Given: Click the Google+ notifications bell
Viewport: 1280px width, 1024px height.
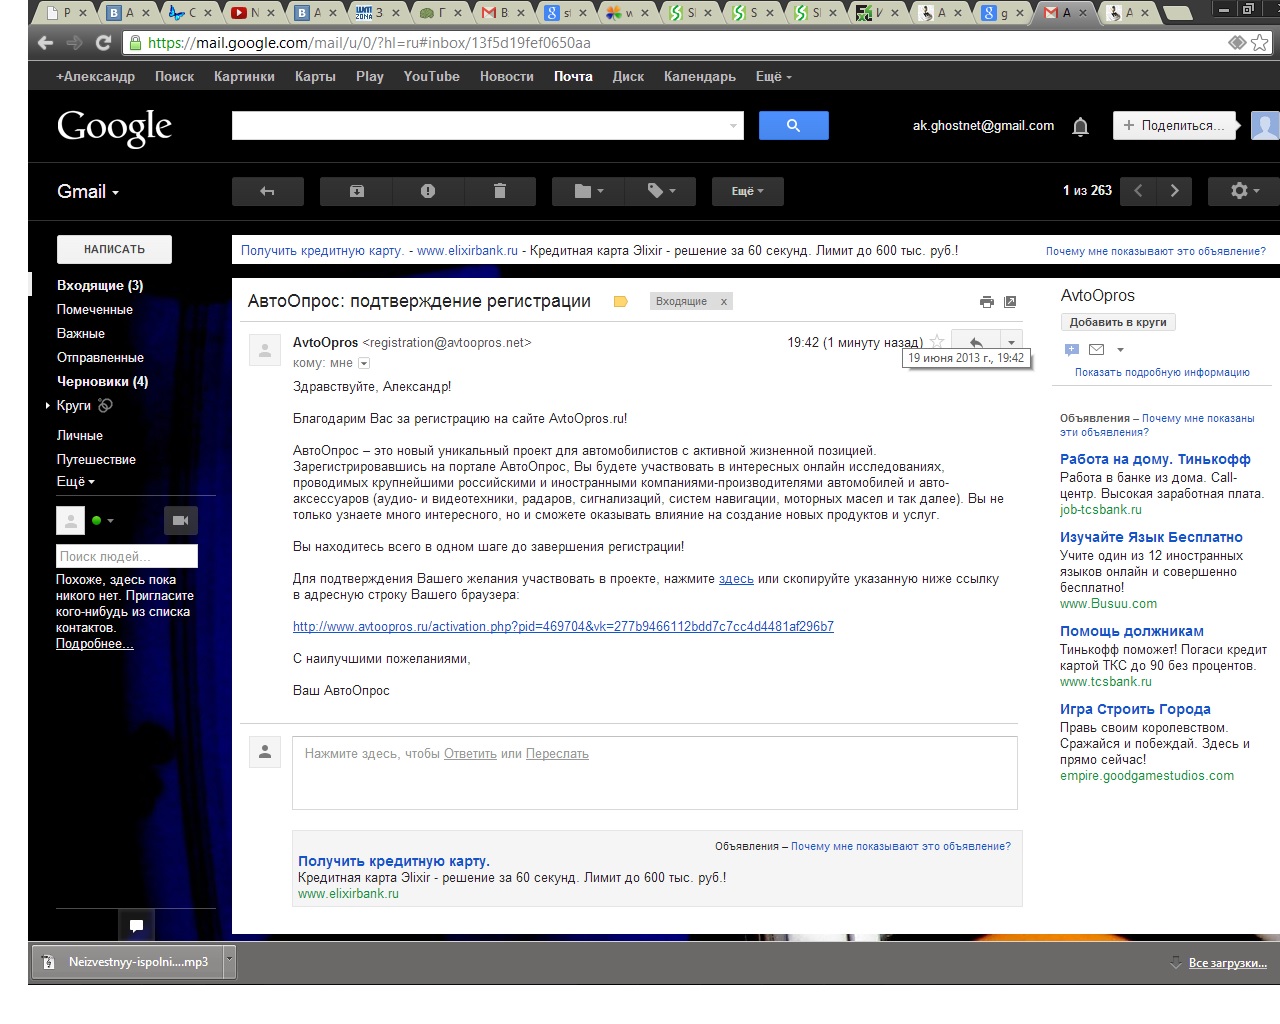Looking at the screenshot, I should tap(1080, 126).
